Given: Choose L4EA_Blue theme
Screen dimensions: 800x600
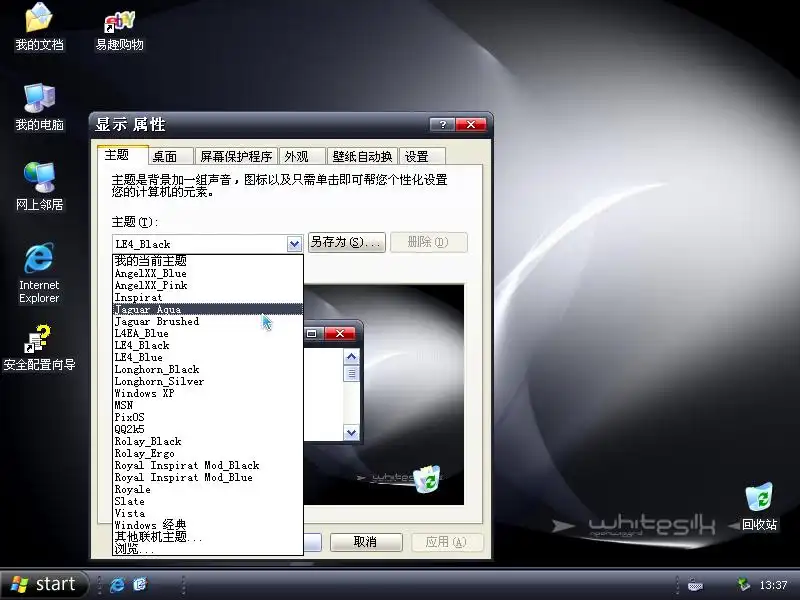Looking at the screenshot, I should pos(207,333).
